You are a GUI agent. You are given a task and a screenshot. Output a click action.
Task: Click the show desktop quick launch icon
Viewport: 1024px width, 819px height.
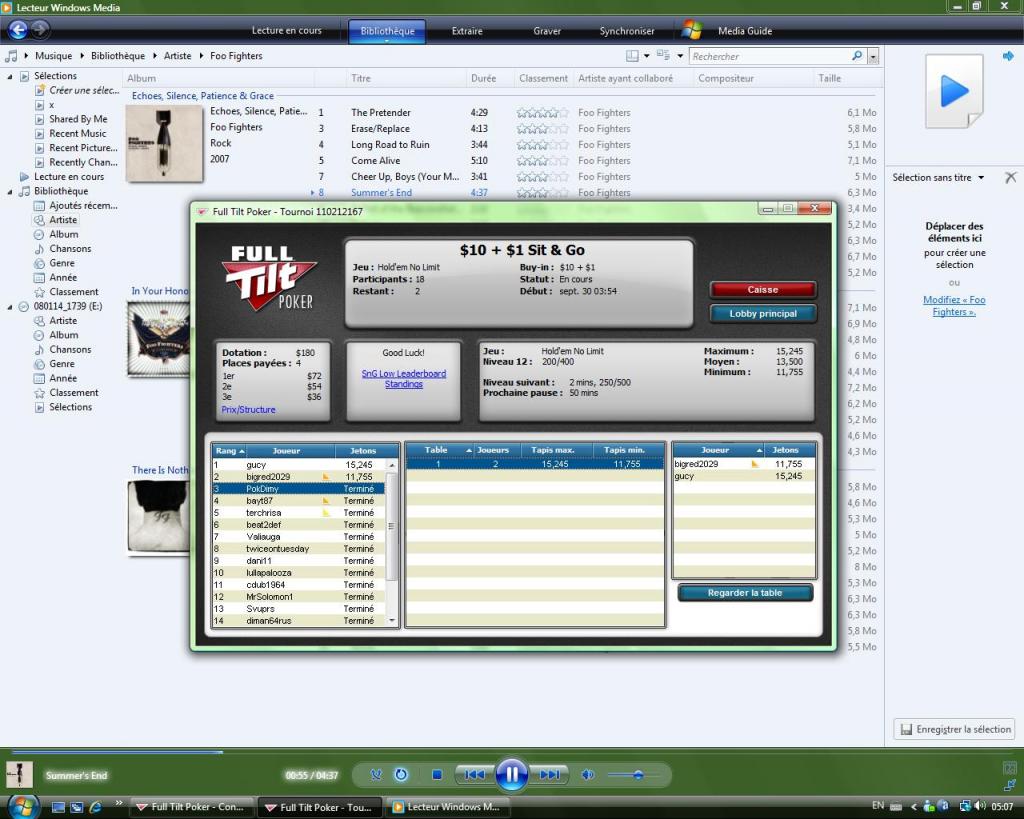(x=58, y=807)
